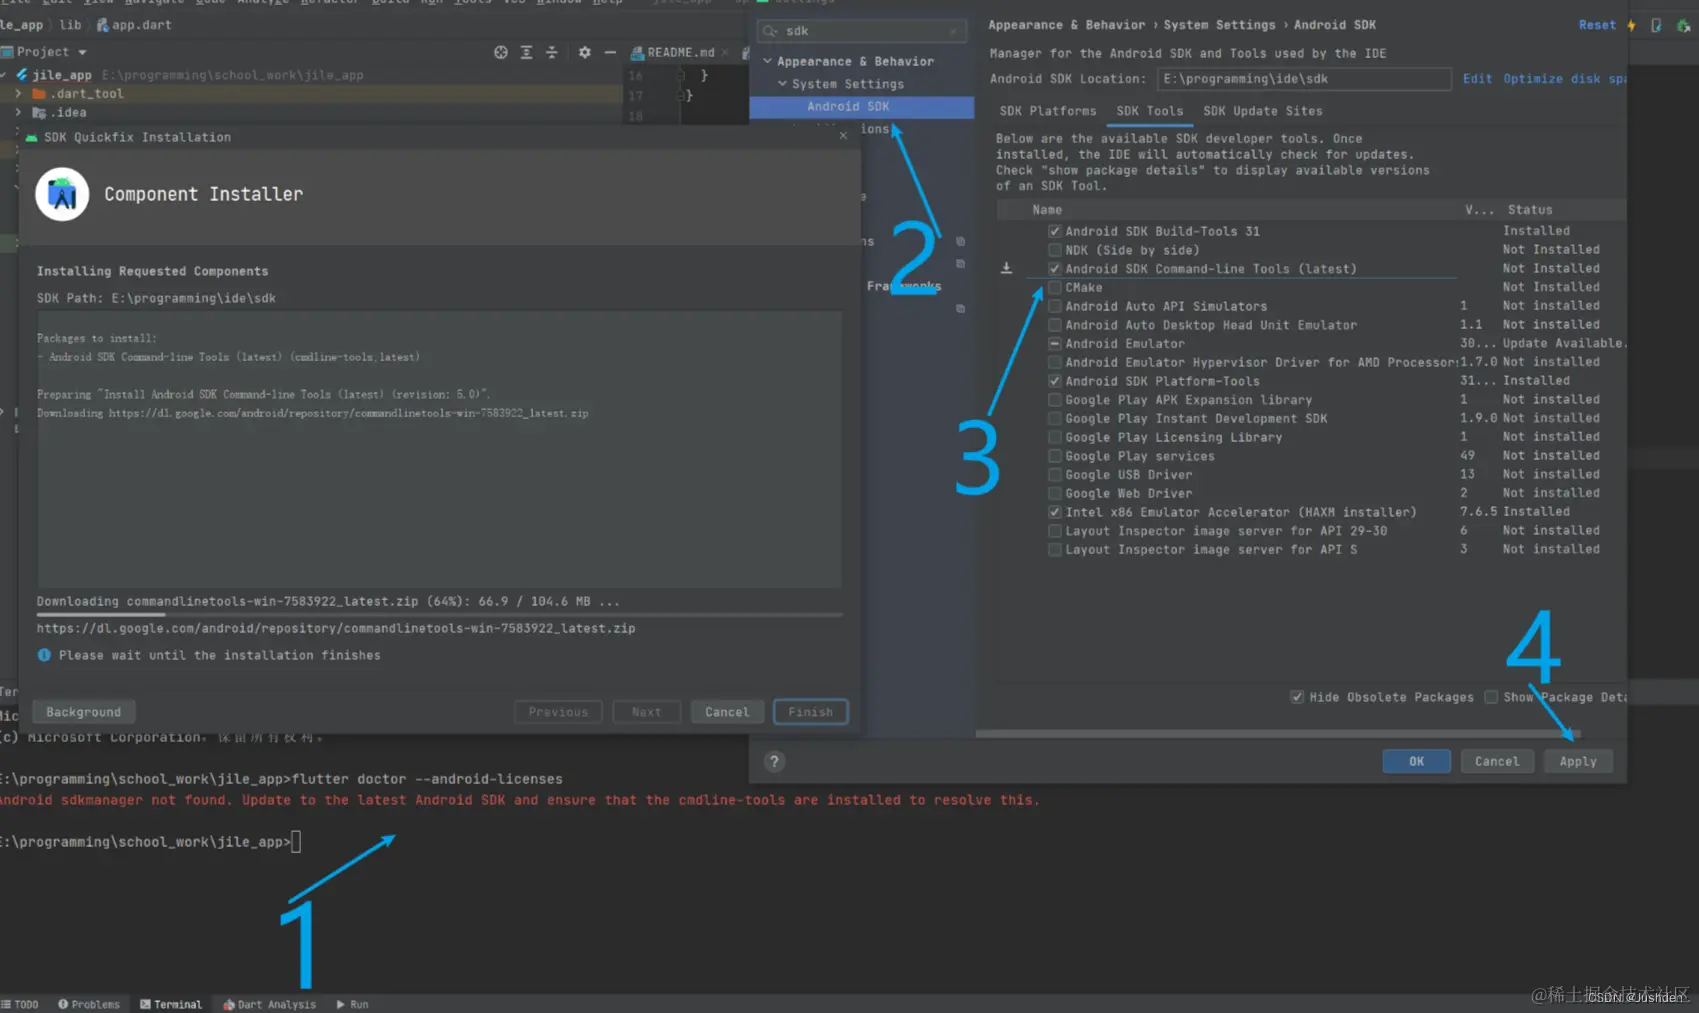Uncheck Android SDK Build-Tools 31
Image resolution: width=1699 pixels, height=1013 pixels.
point(1054,231)
